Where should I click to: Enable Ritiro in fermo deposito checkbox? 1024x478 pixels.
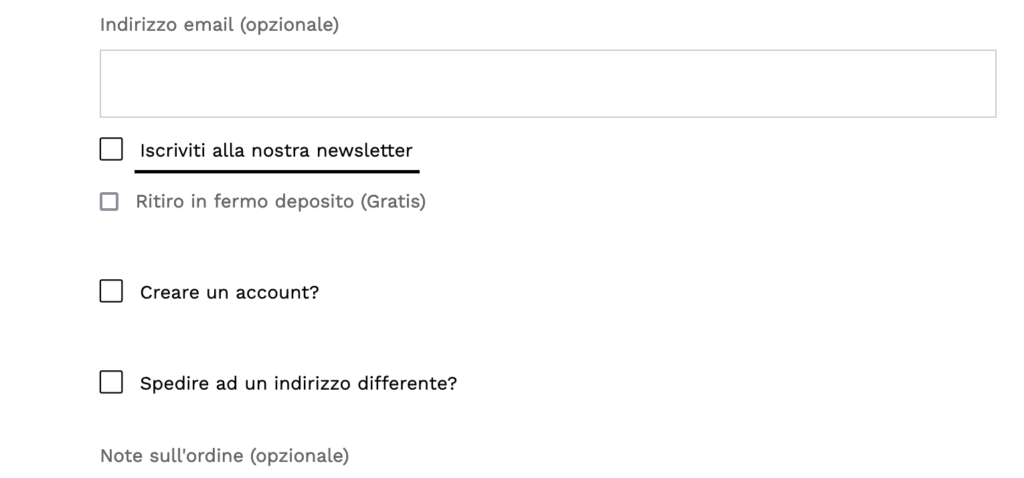[109, 202]
